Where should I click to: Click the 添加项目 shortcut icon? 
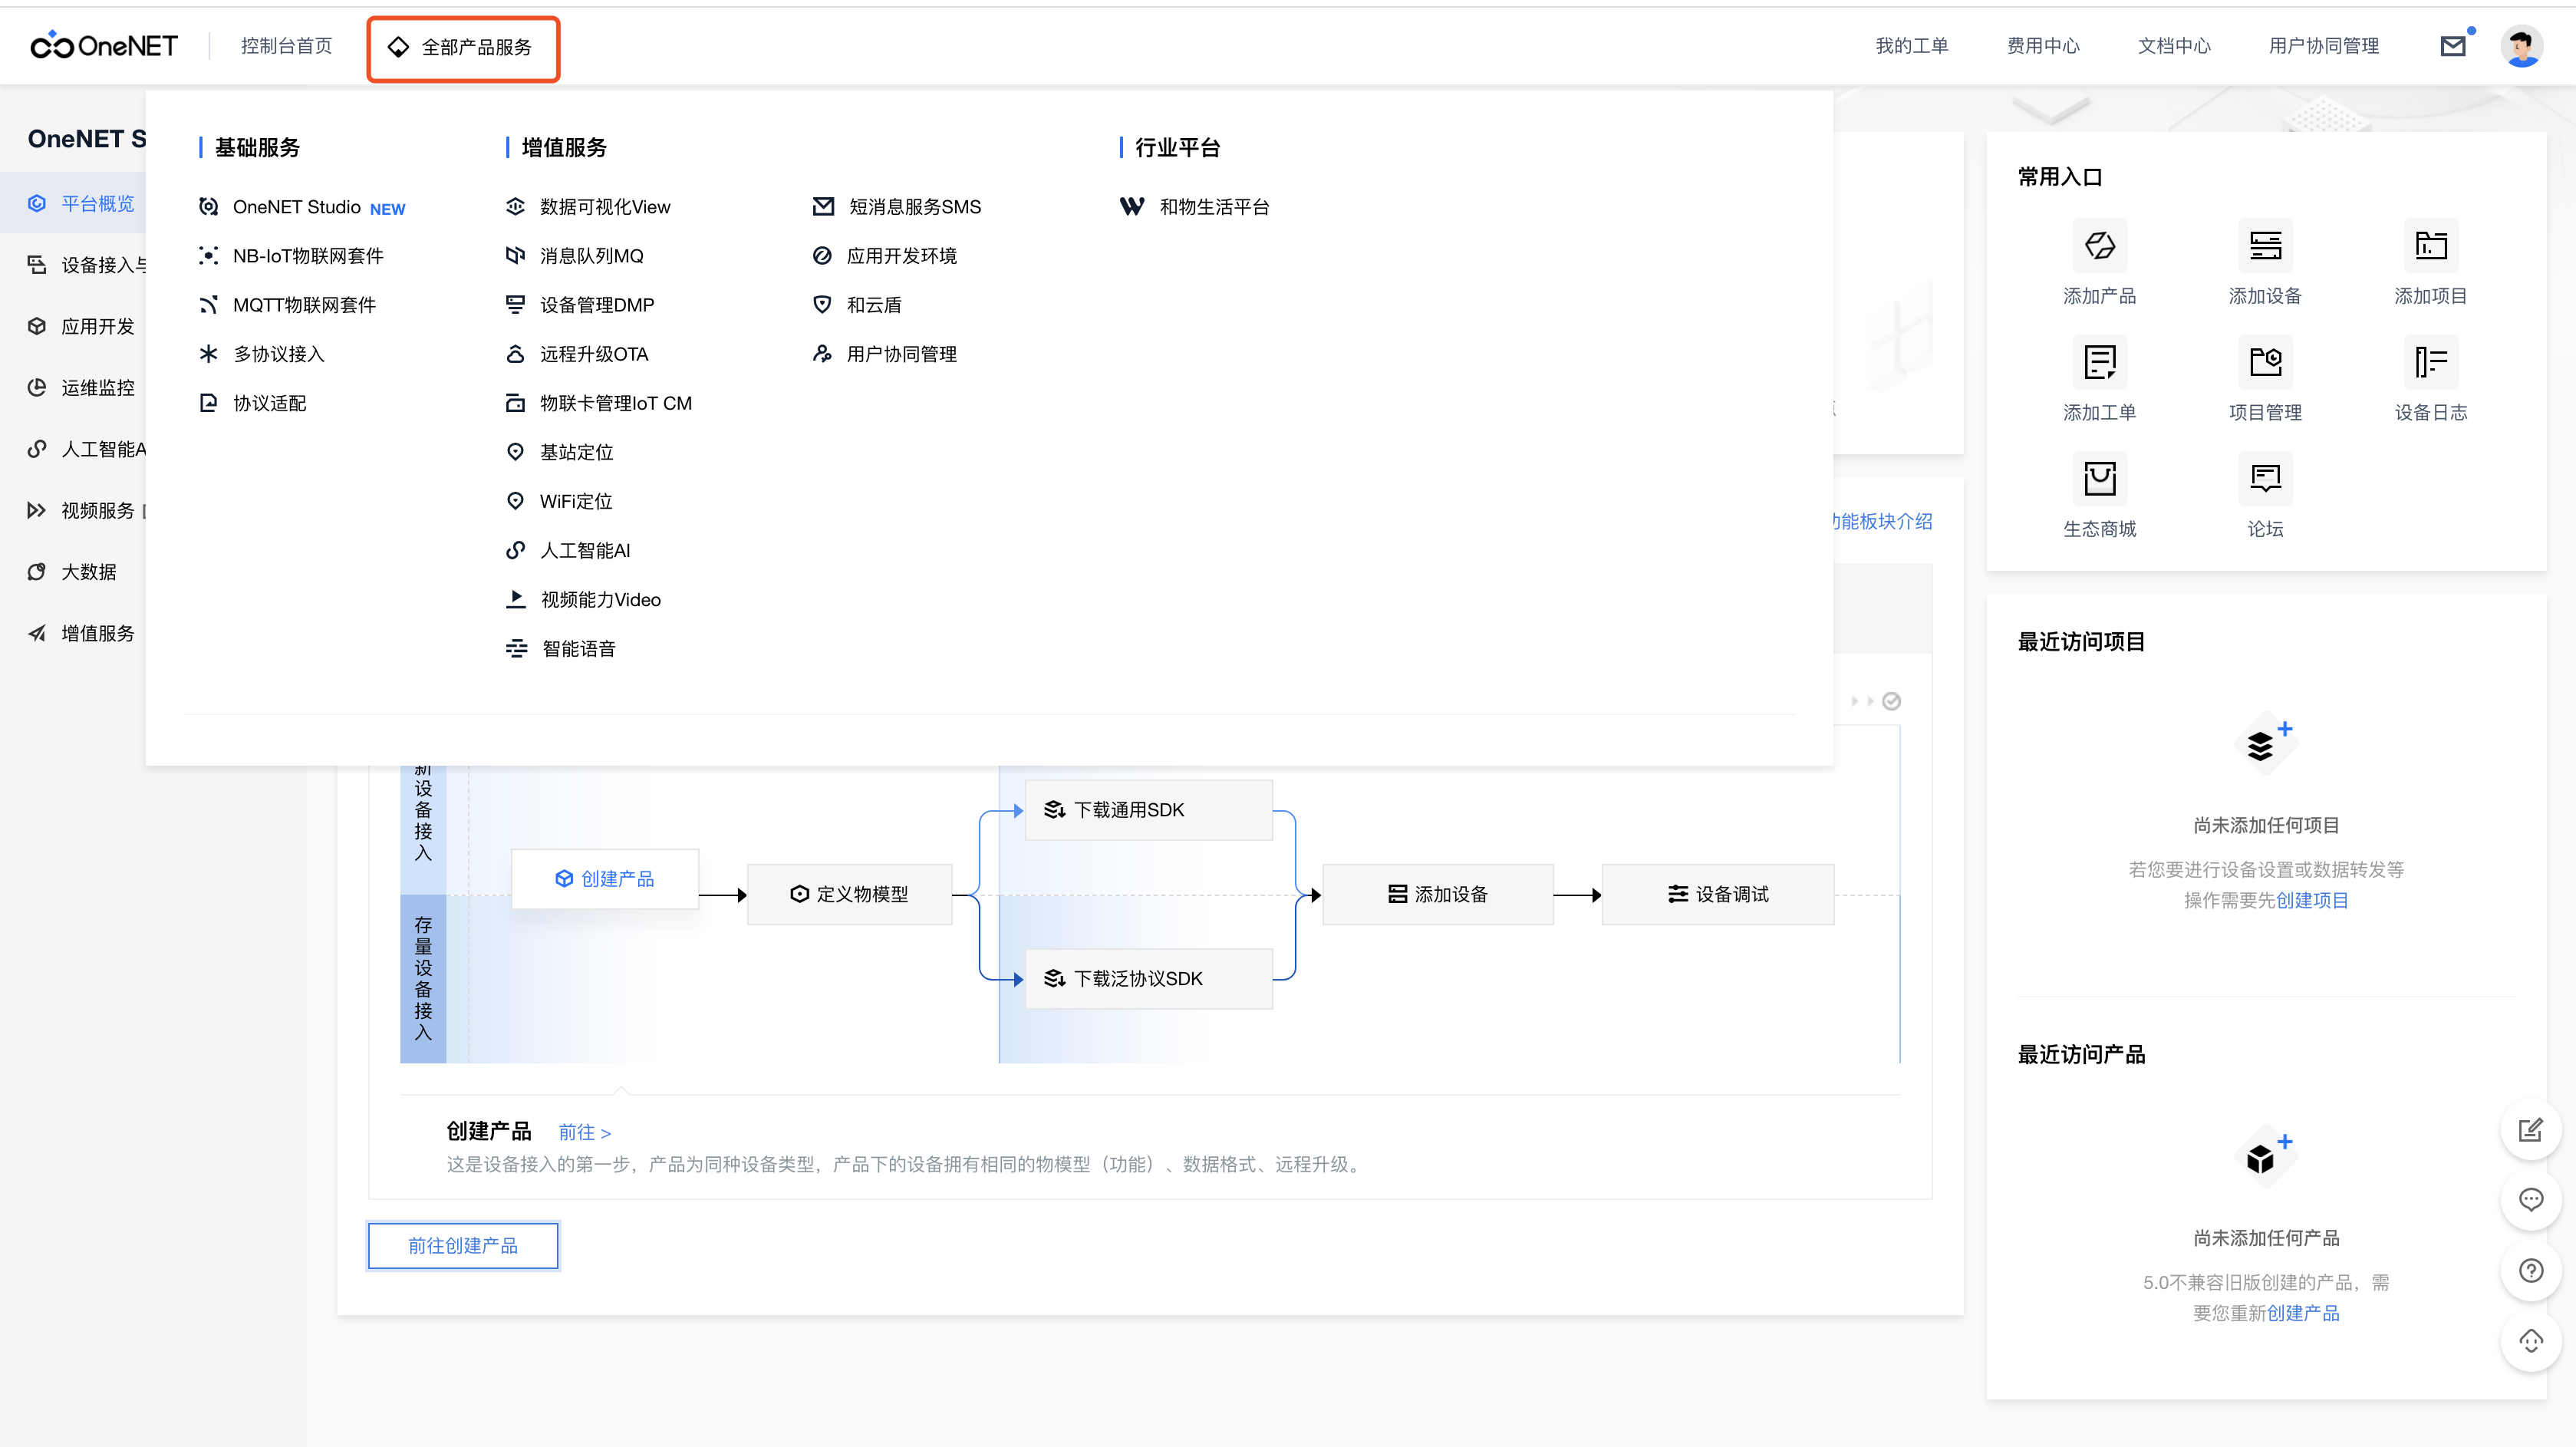tap(2430, 246)
